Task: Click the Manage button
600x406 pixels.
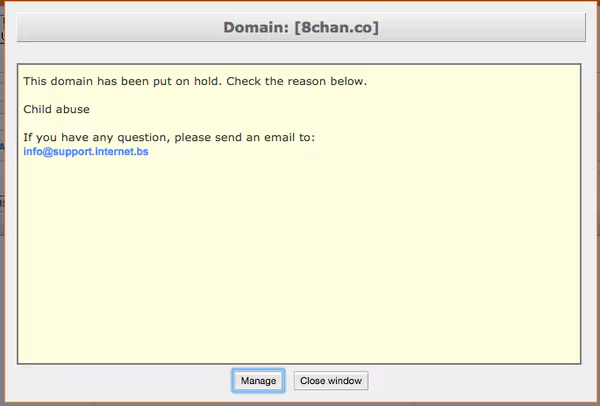Action: pos(258,381)
